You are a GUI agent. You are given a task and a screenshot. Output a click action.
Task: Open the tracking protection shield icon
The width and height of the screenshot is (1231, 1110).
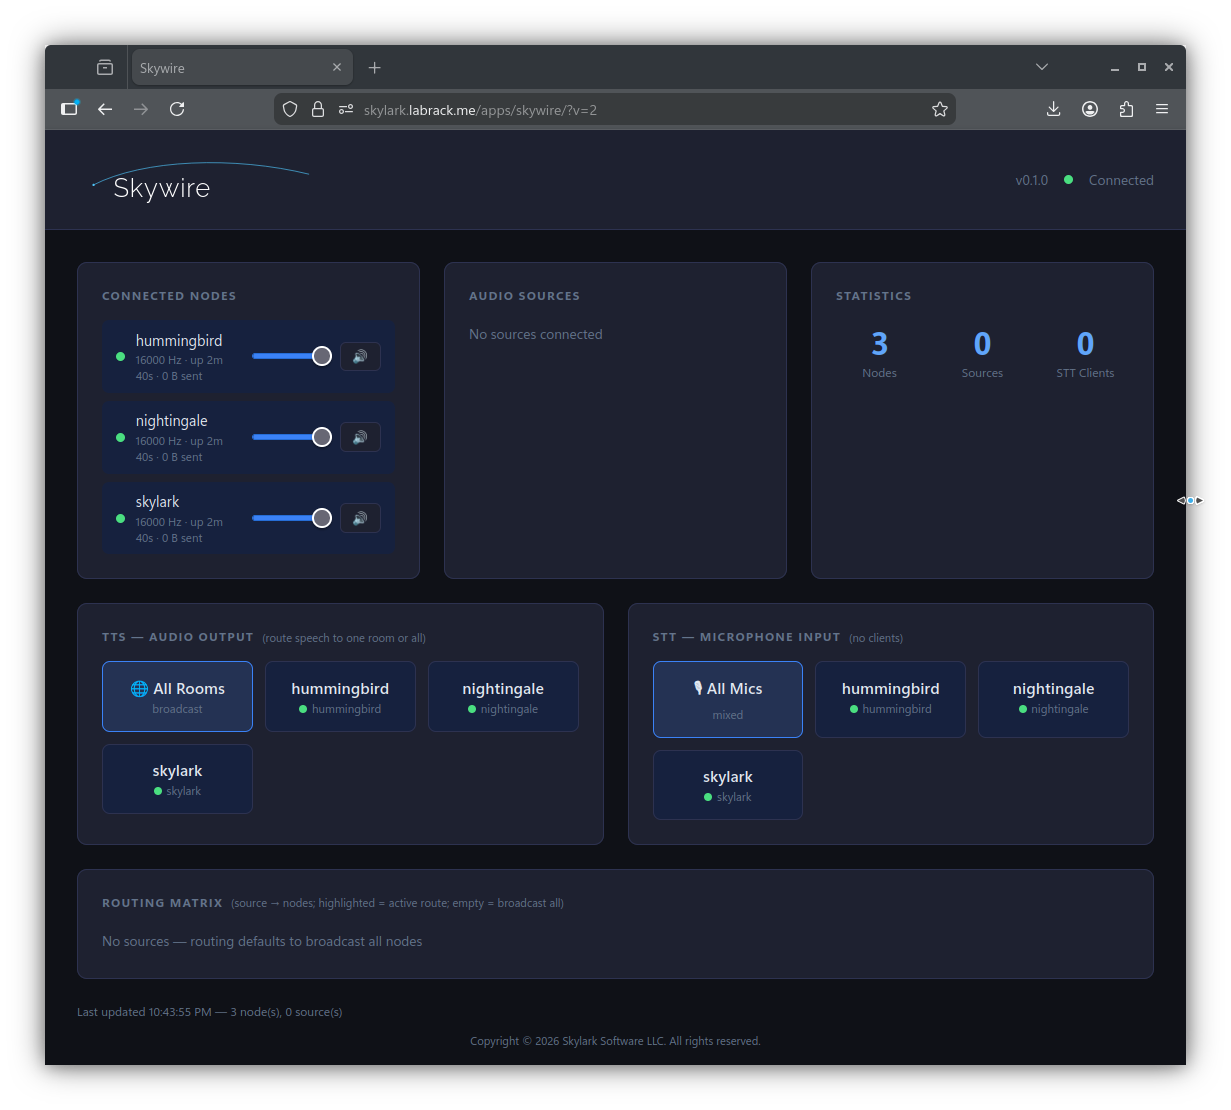click(x=290, y=109)
